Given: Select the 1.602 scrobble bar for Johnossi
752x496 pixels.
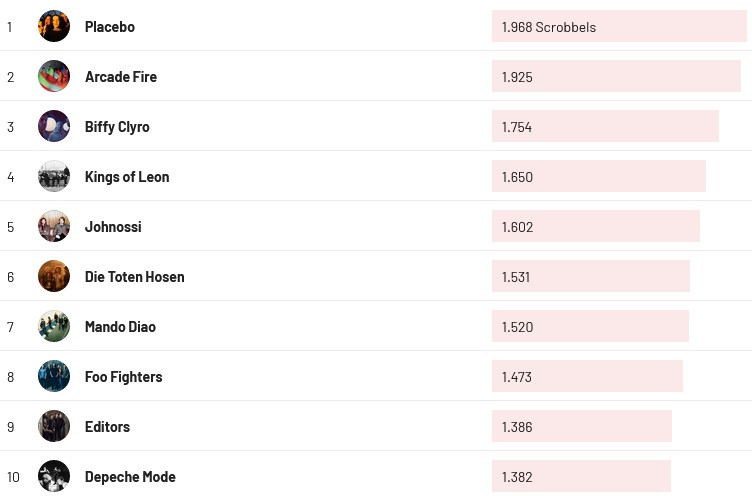Looking at the screenshot, I should pos(595,227).
